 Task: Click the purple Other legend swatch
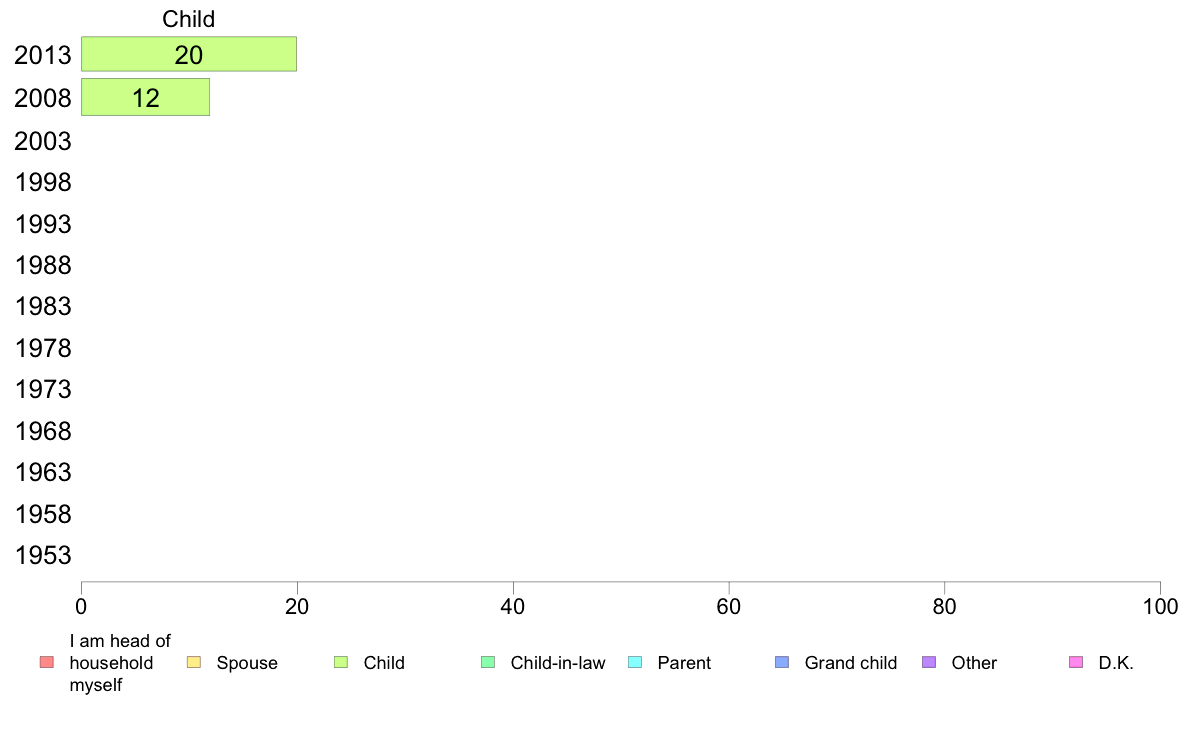[x=929, y=662]
